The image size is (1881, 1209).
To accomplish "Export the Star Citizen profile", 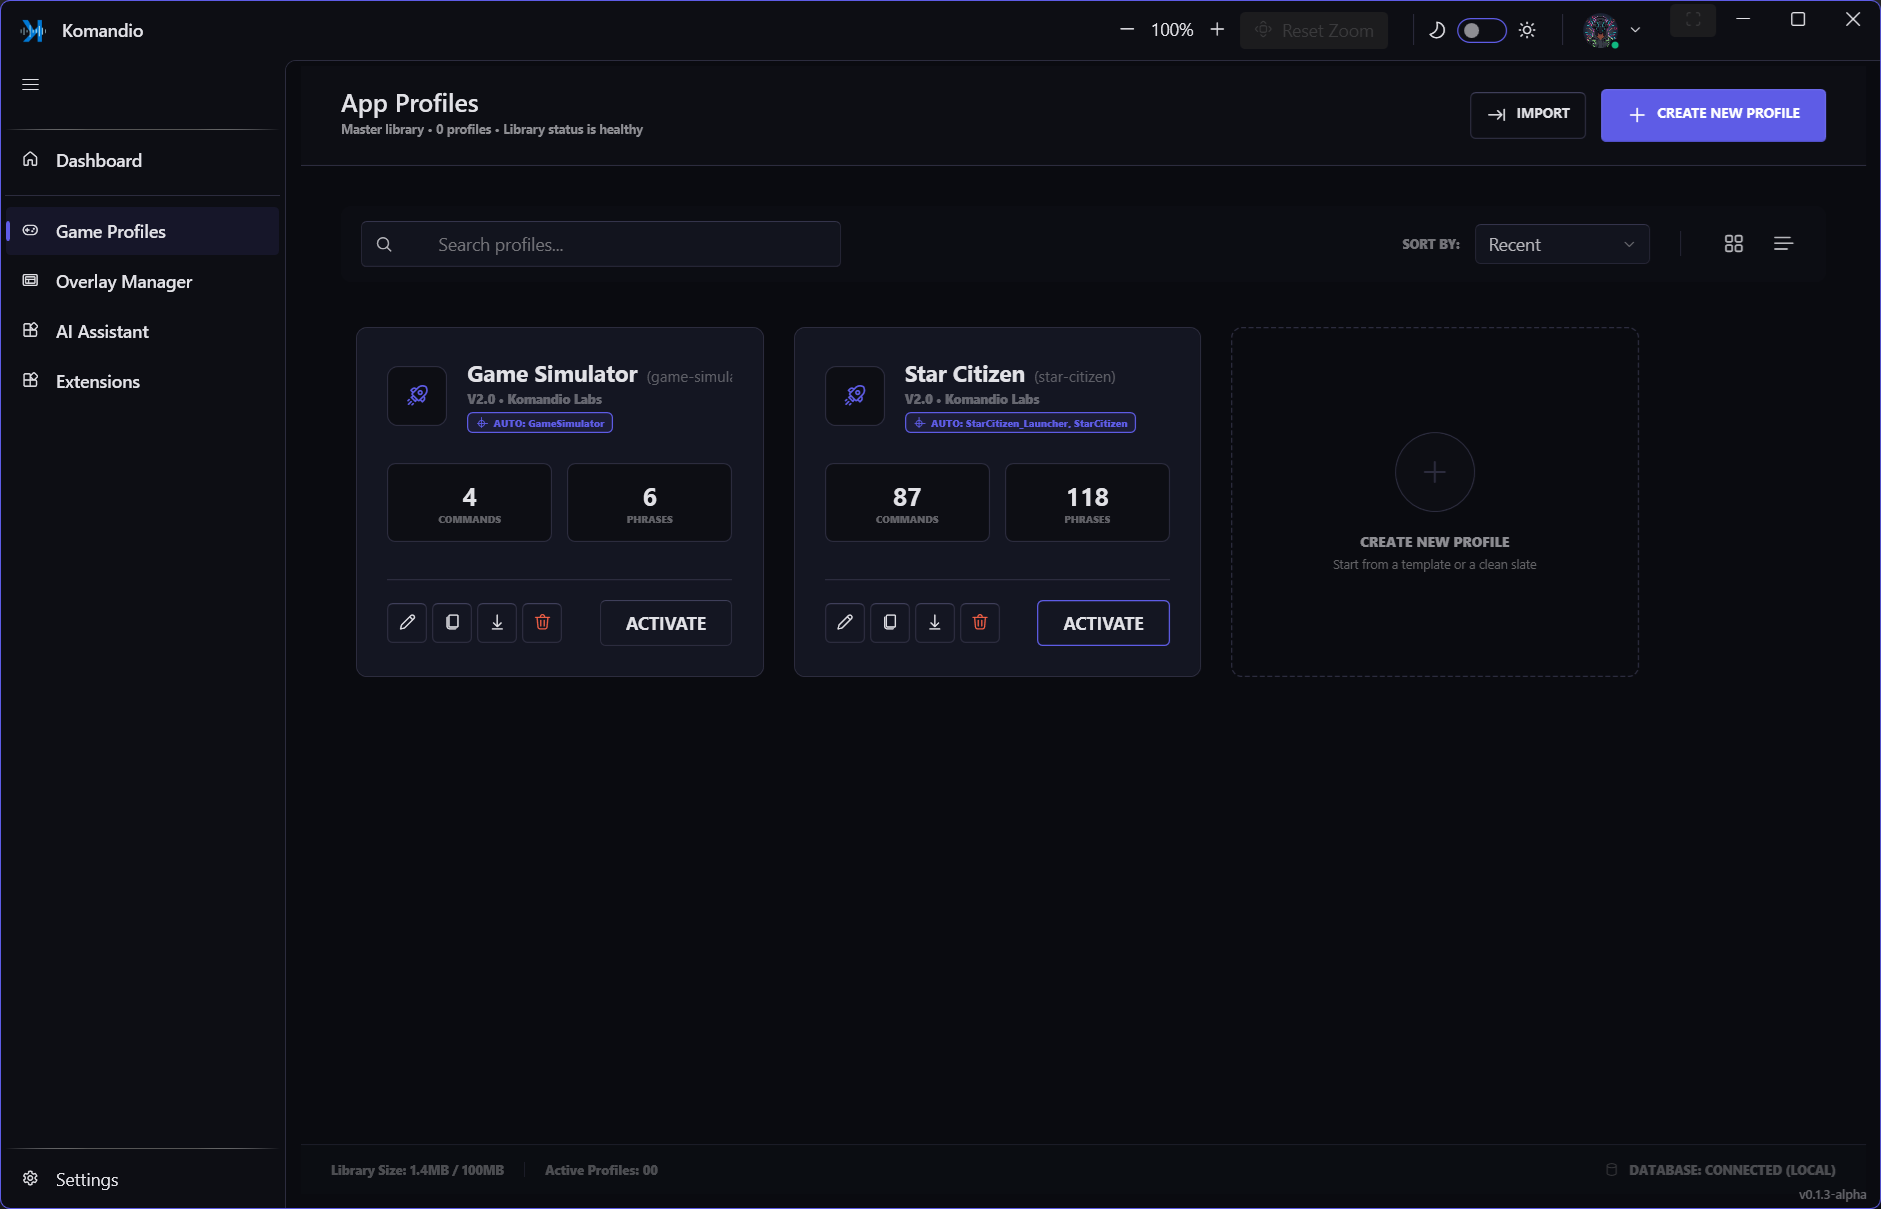I will click(935, 622).
